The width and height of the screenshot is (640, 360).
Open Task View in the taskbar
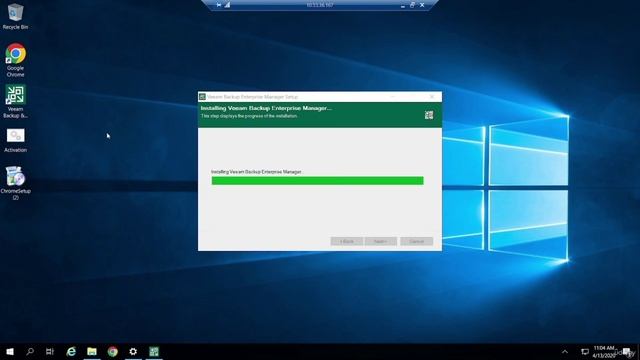click(50, 351)
